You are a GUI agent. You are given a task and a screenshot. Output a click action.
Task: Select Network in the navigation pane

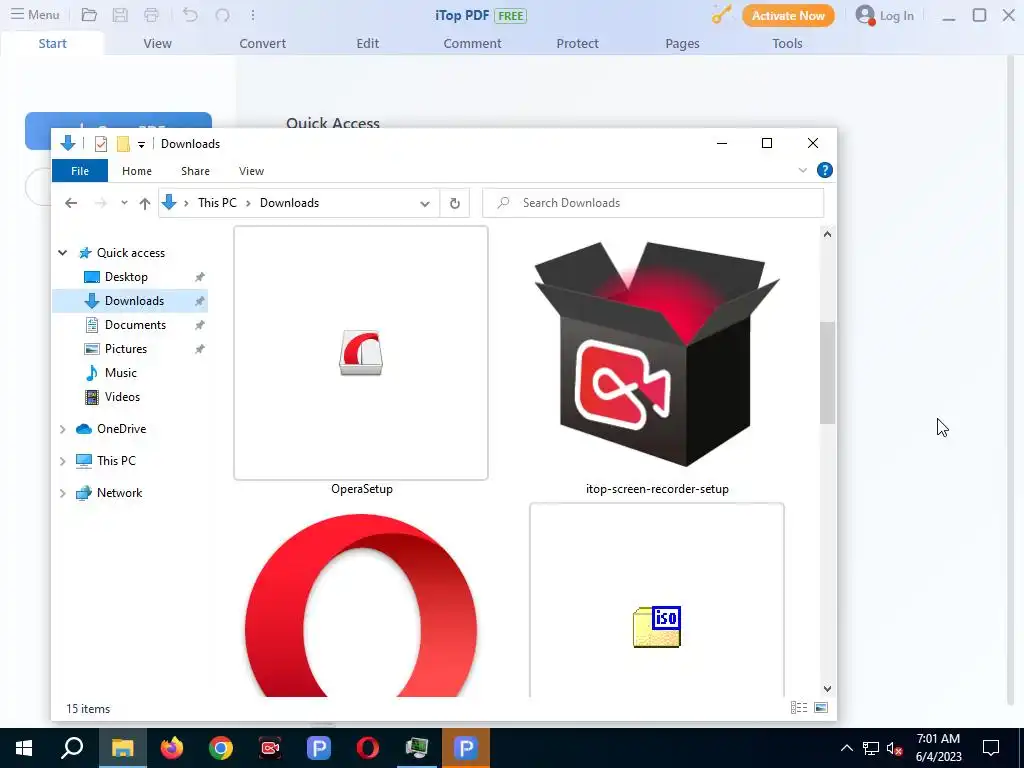pos(120,493)
